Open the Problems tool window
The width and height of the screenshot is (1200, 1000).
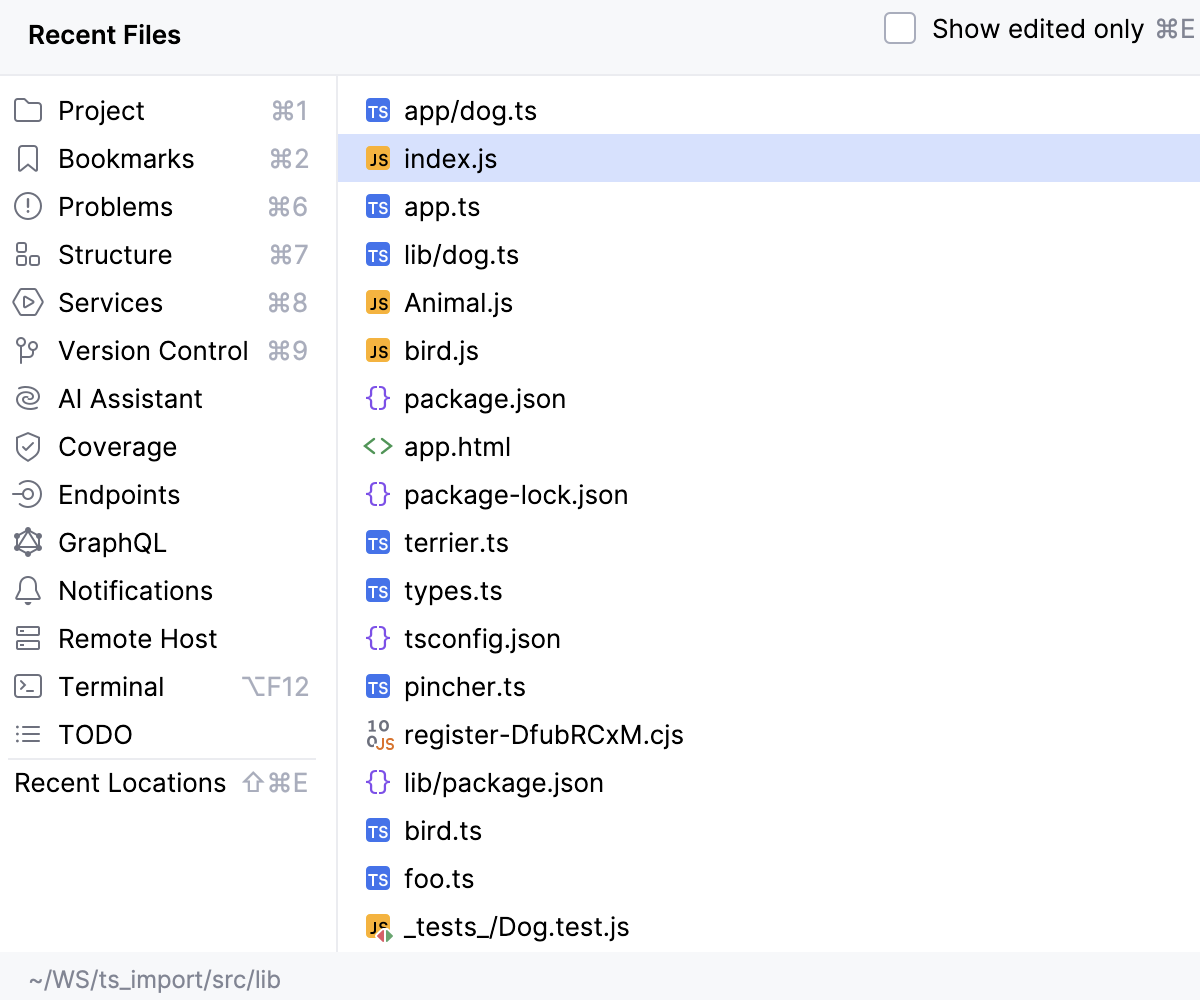[x=115, y=206]
